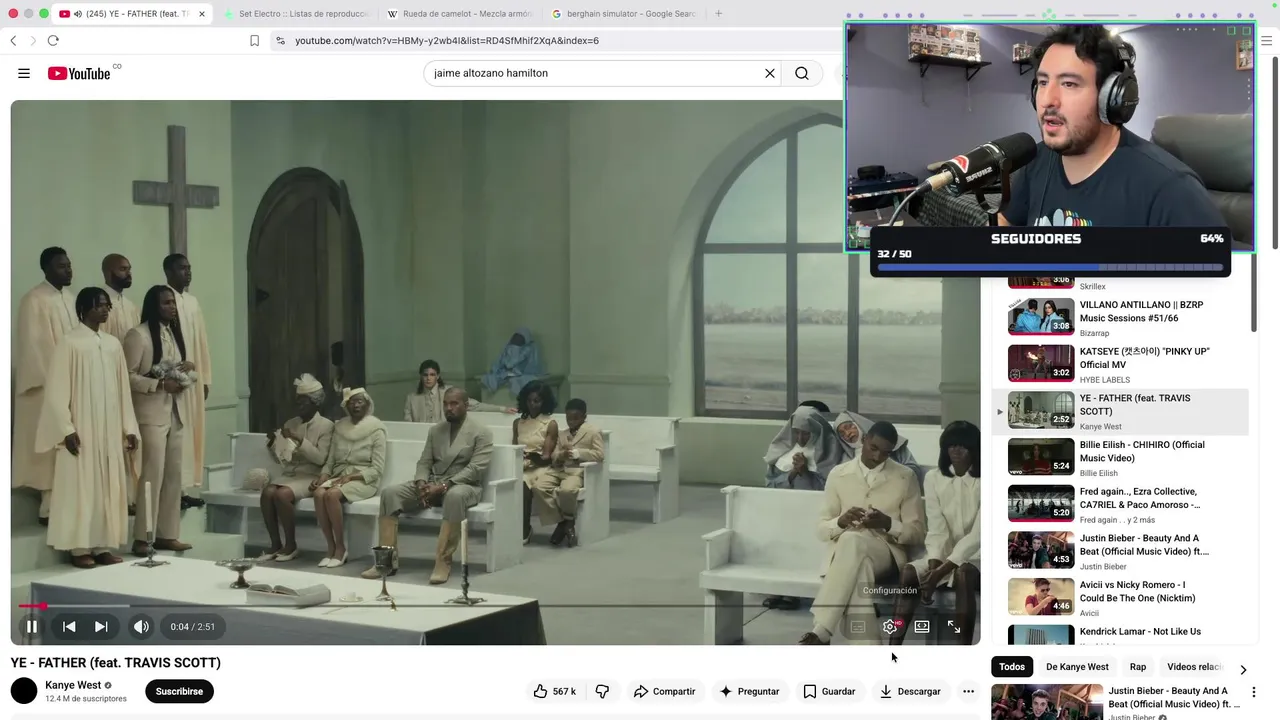Image resolution: width=1280 pixels, height=720 pixels.
Task: Open a new browser tab
Action: [718, 14]
